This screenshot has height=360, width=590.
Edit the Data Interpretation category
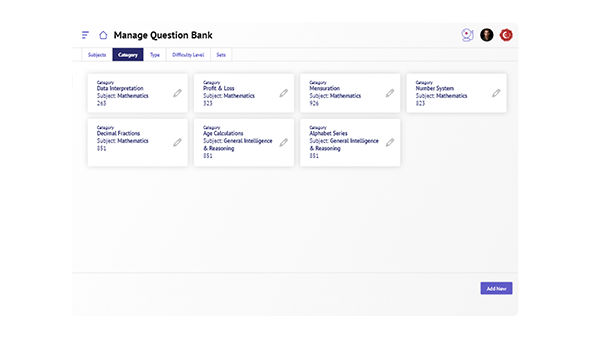[x=177, y=93]
